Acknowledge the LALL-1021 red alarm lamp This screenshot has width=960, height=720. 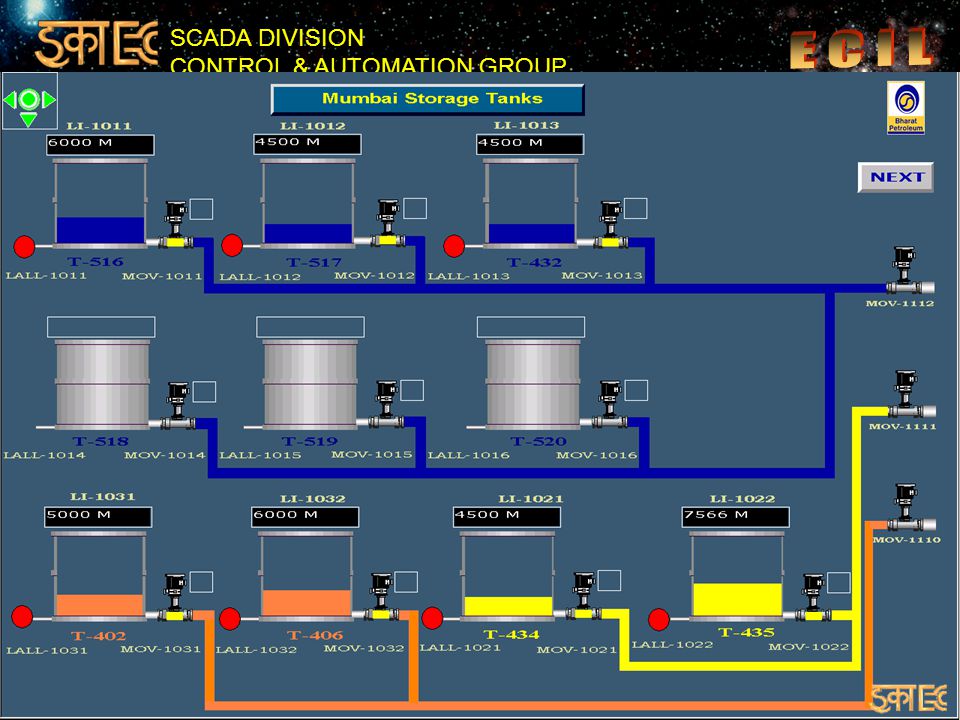tap(432, 618)
